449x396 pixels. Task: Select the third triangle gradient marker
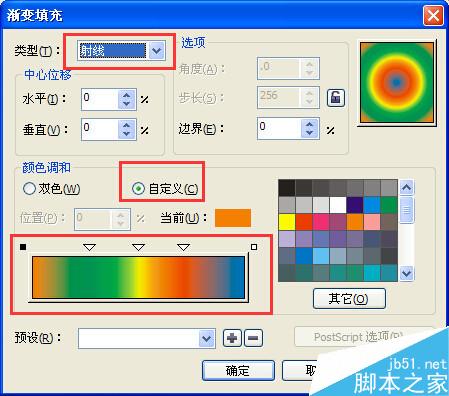[x=183, y=247]
